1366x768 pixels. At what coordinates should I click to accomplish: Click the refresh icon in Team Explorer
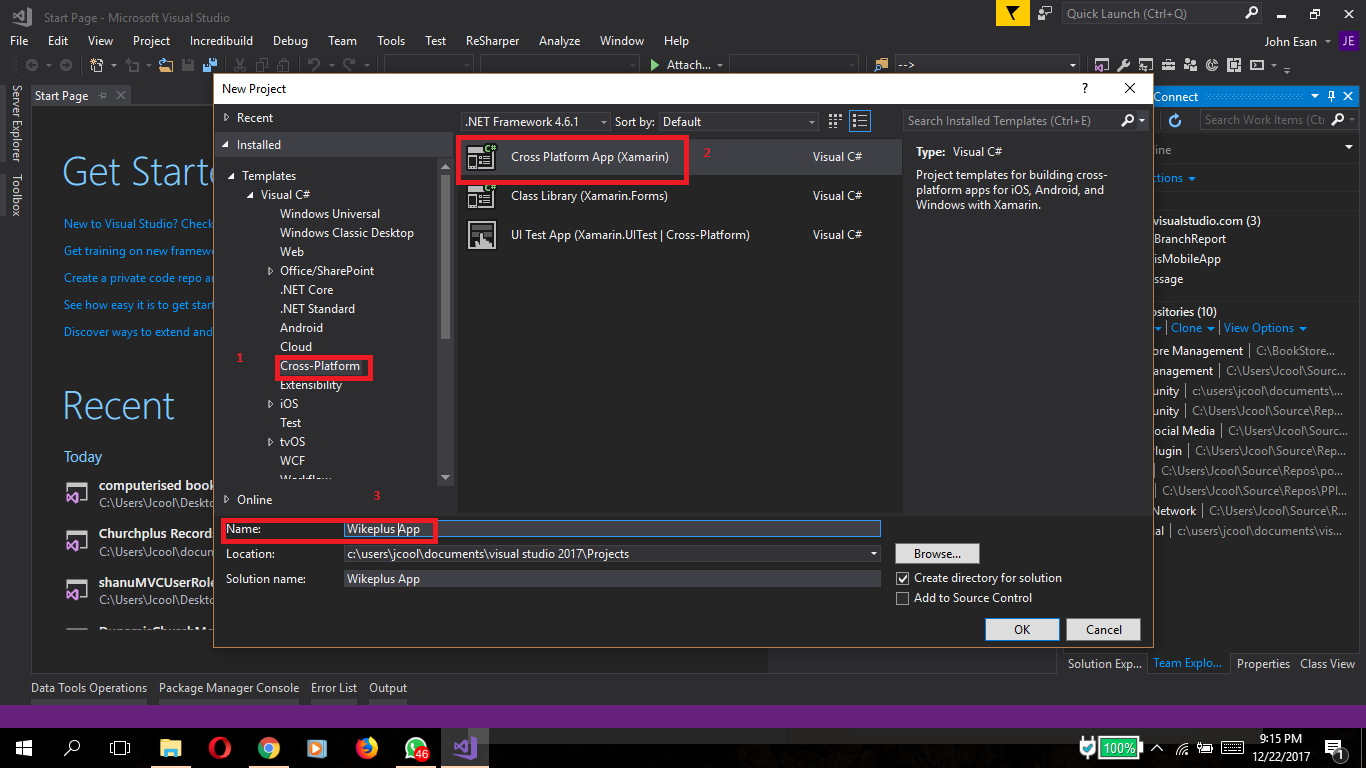click(x=1175, y=120)
